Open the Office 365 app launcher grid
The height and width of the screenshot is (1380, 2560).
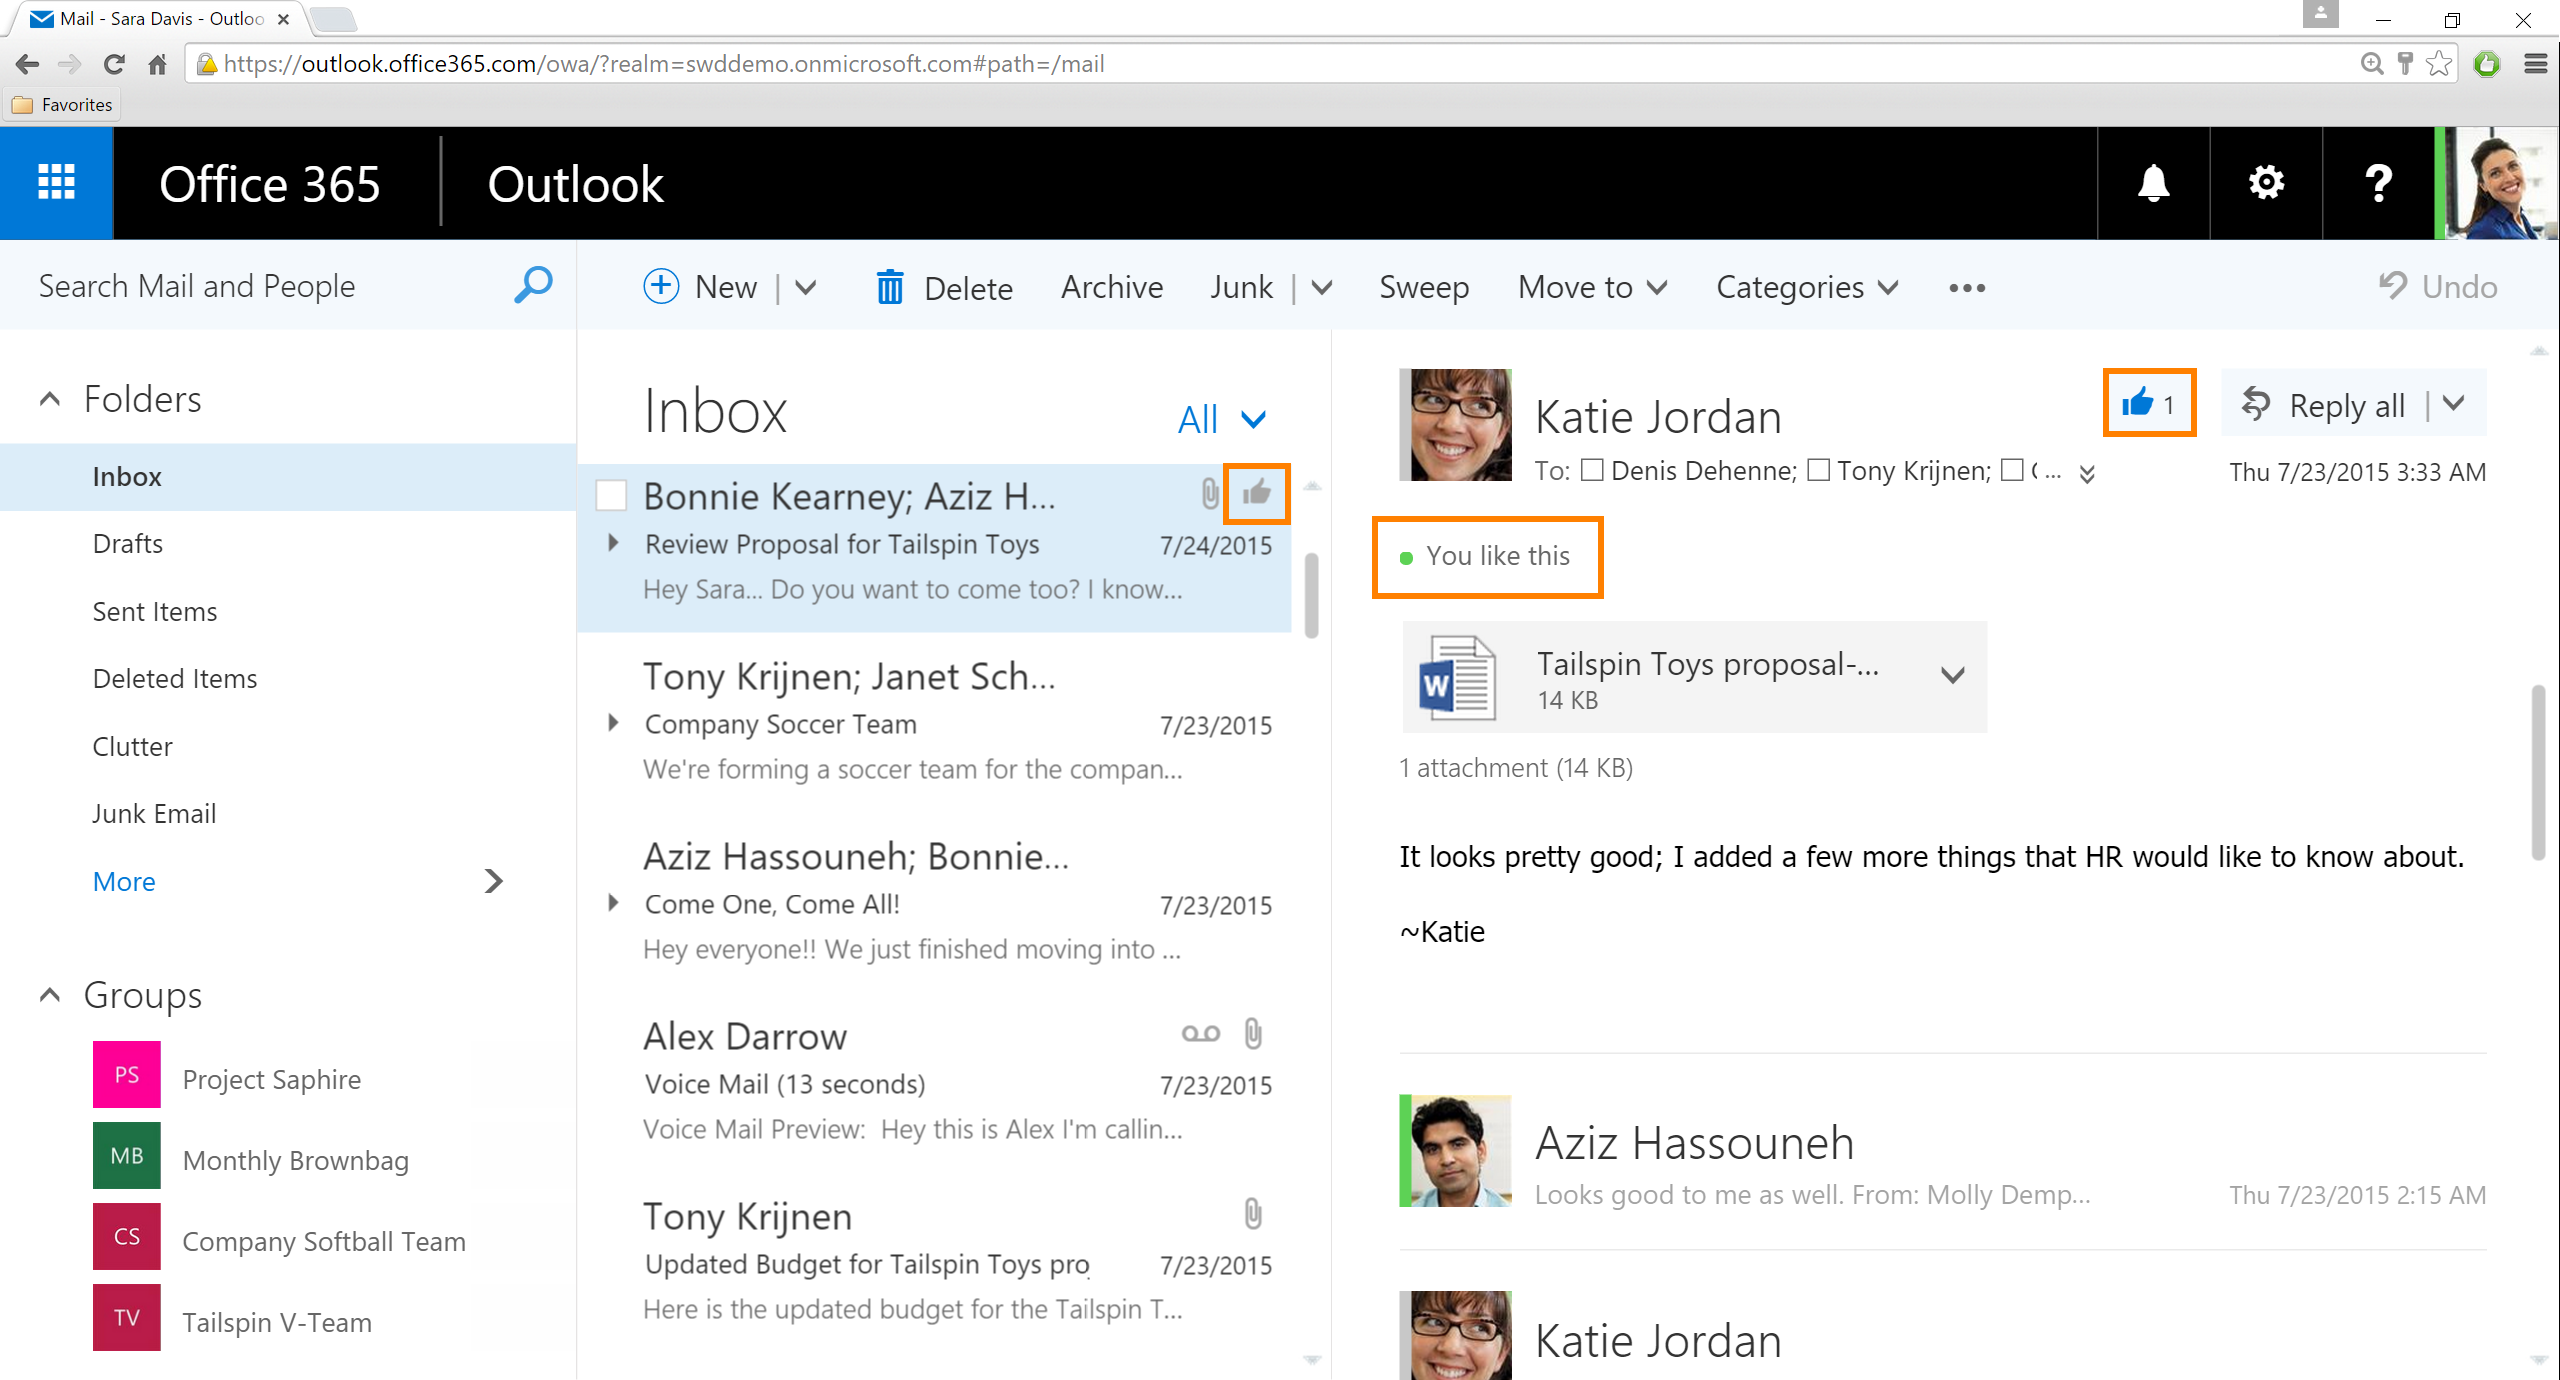tap(56, 183)
